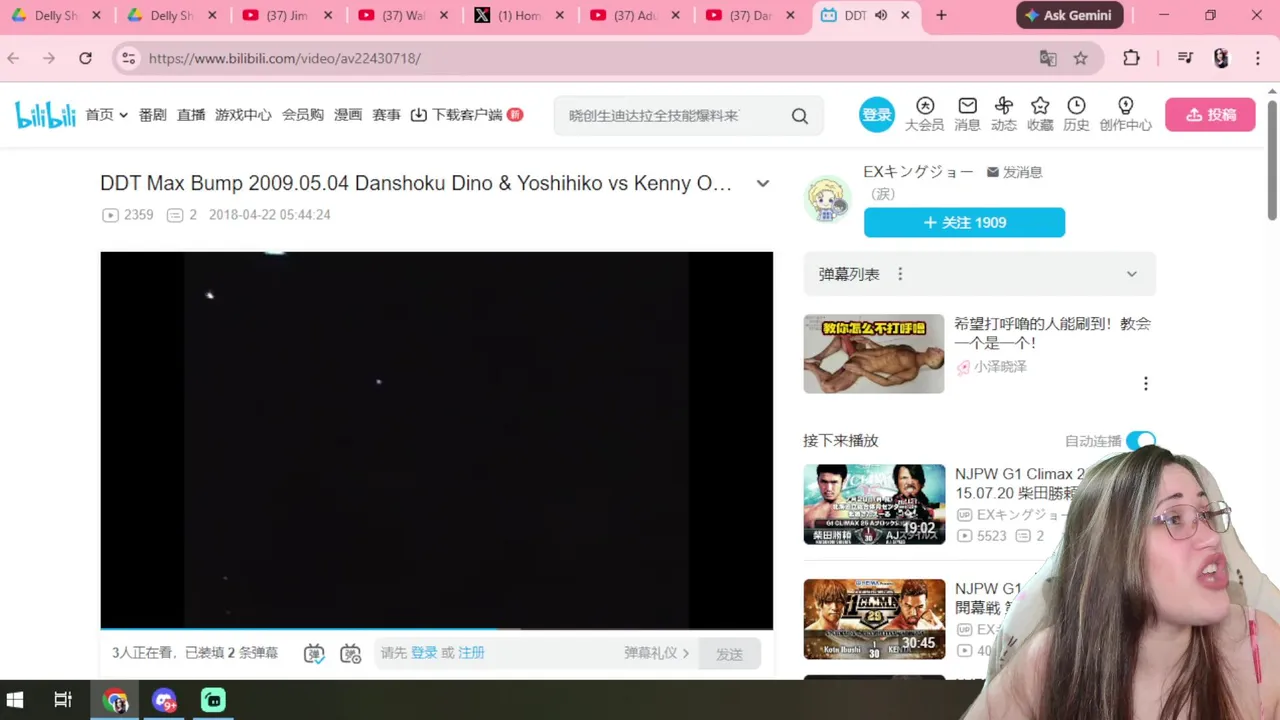This screenshot has height=720, width=1280.
Task: Open danmaku settings icon under player
Action: coord(350,653)
